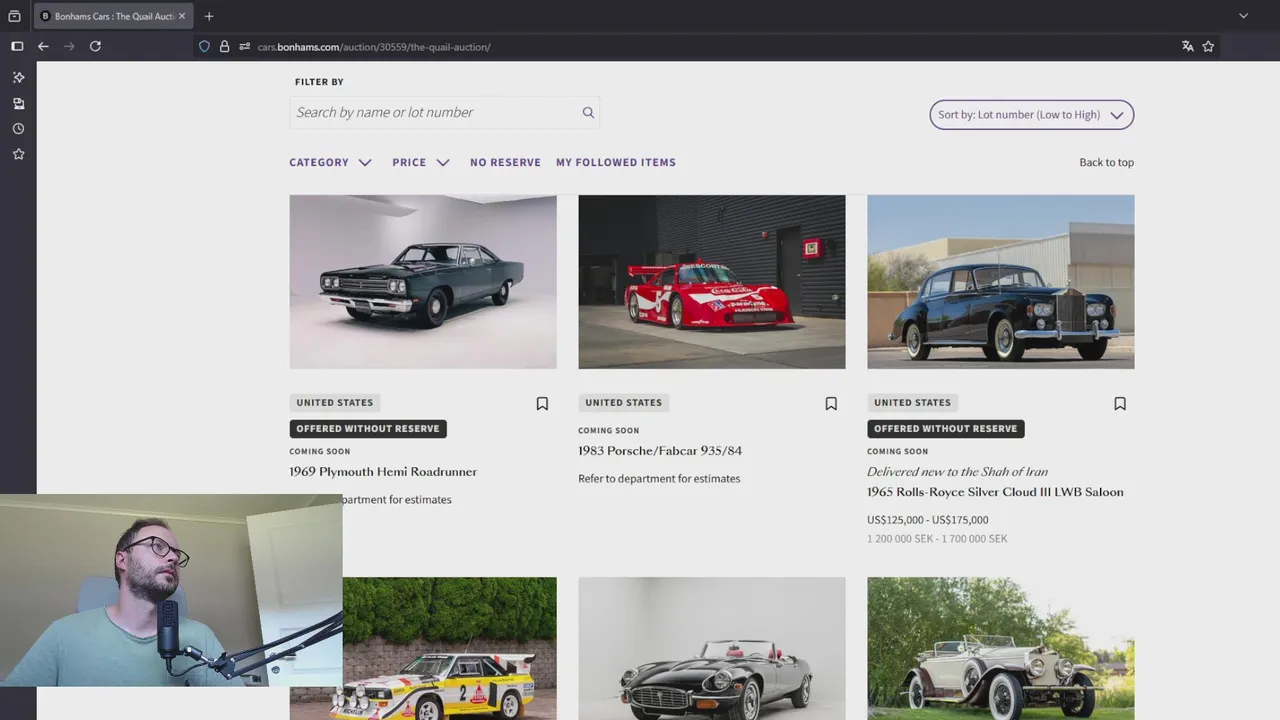
Task: Follow the Plymouth Hemi Roadrunner lot via bookmark
Action: 542,404
